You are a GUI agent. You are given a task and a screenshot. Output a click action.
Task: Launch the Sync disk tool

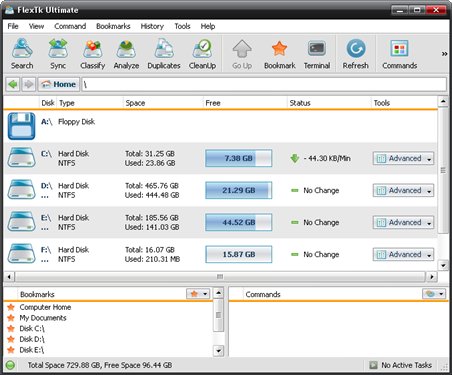pos(58,54)
